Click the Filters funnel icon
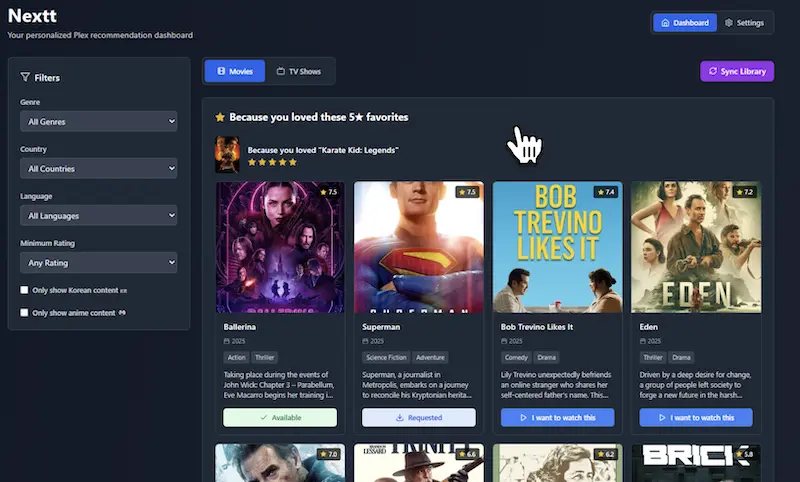 click(24, 77)
